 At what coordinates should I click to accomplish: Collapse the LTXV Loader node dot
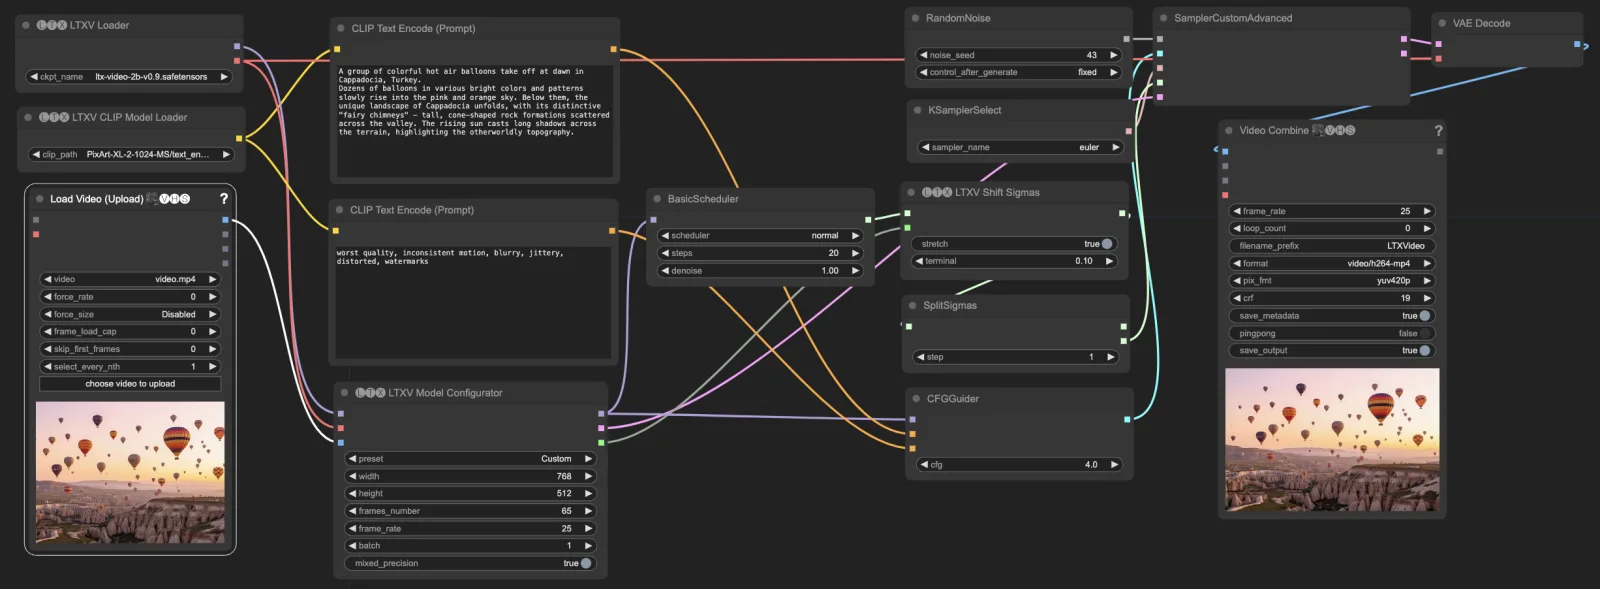click(x=26, y=25)
